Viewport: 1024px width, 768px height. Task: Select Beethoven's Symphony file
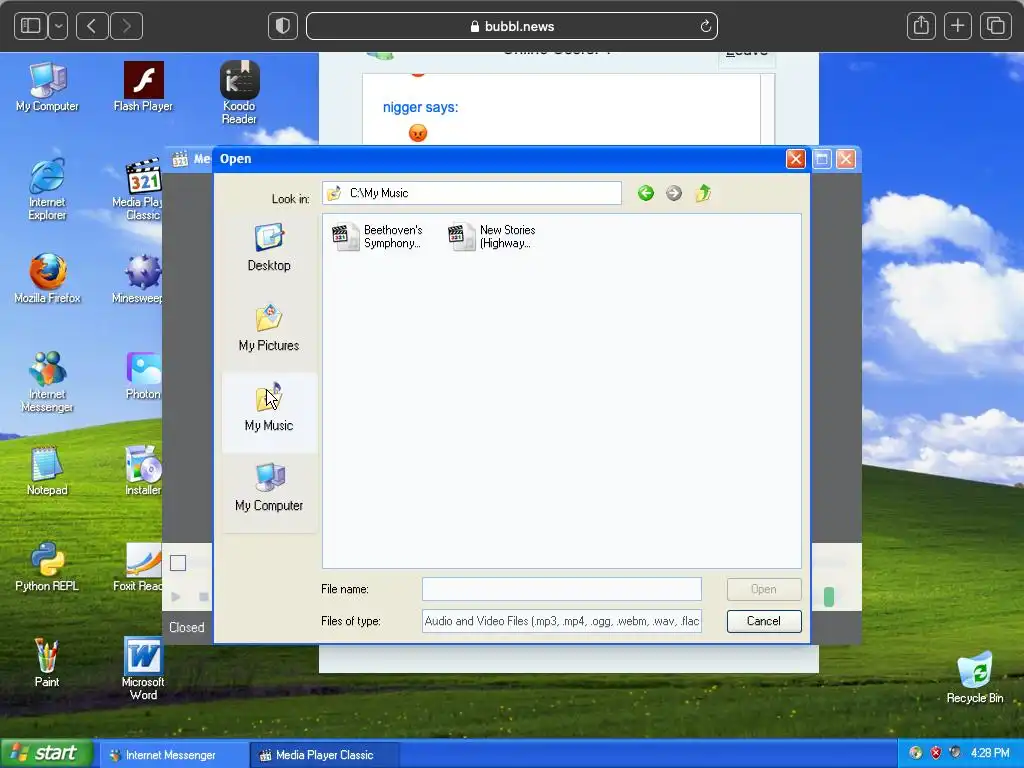pos(377,236)
